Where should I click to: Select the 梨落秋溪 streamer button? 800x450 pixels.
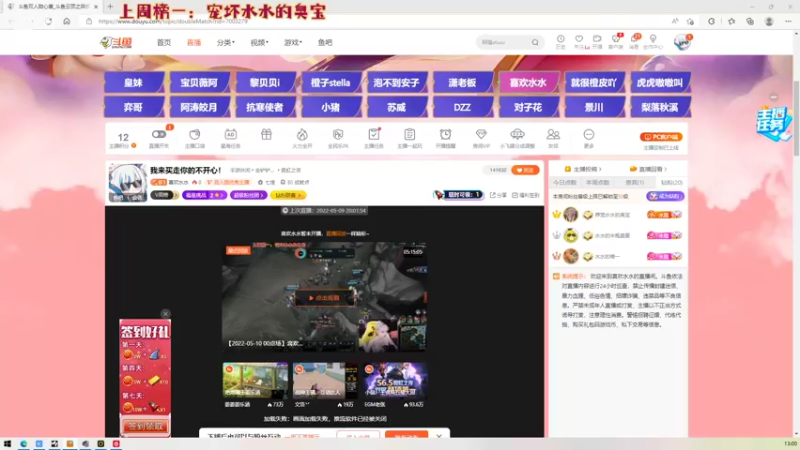(660, 107)
